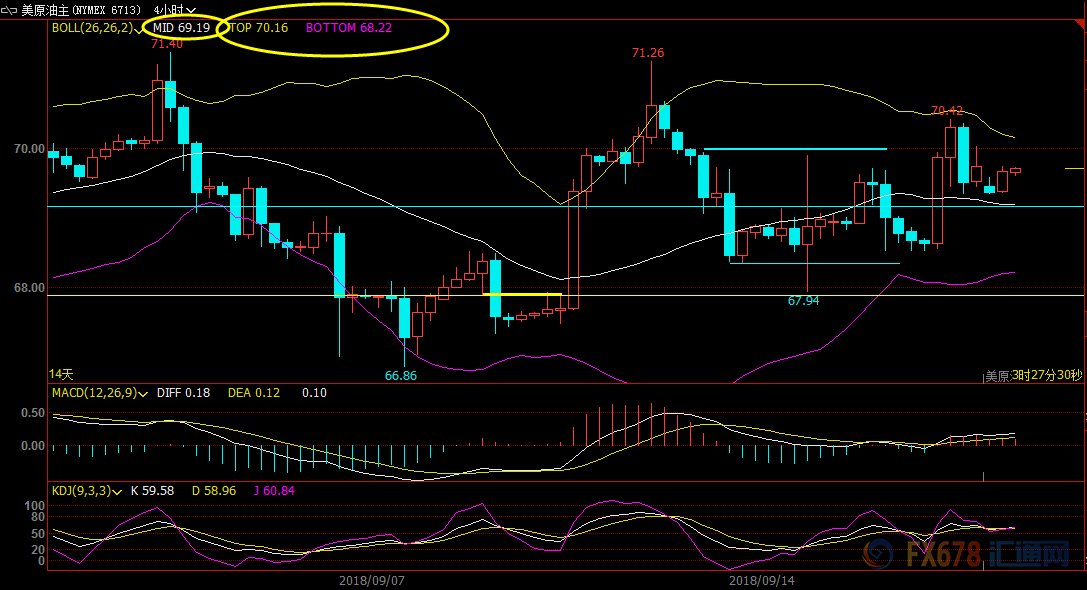The height and width of the screenshot is (590, 1087).
Task: Click the 67.94 low price label
Action: click(x=803, y=301)
